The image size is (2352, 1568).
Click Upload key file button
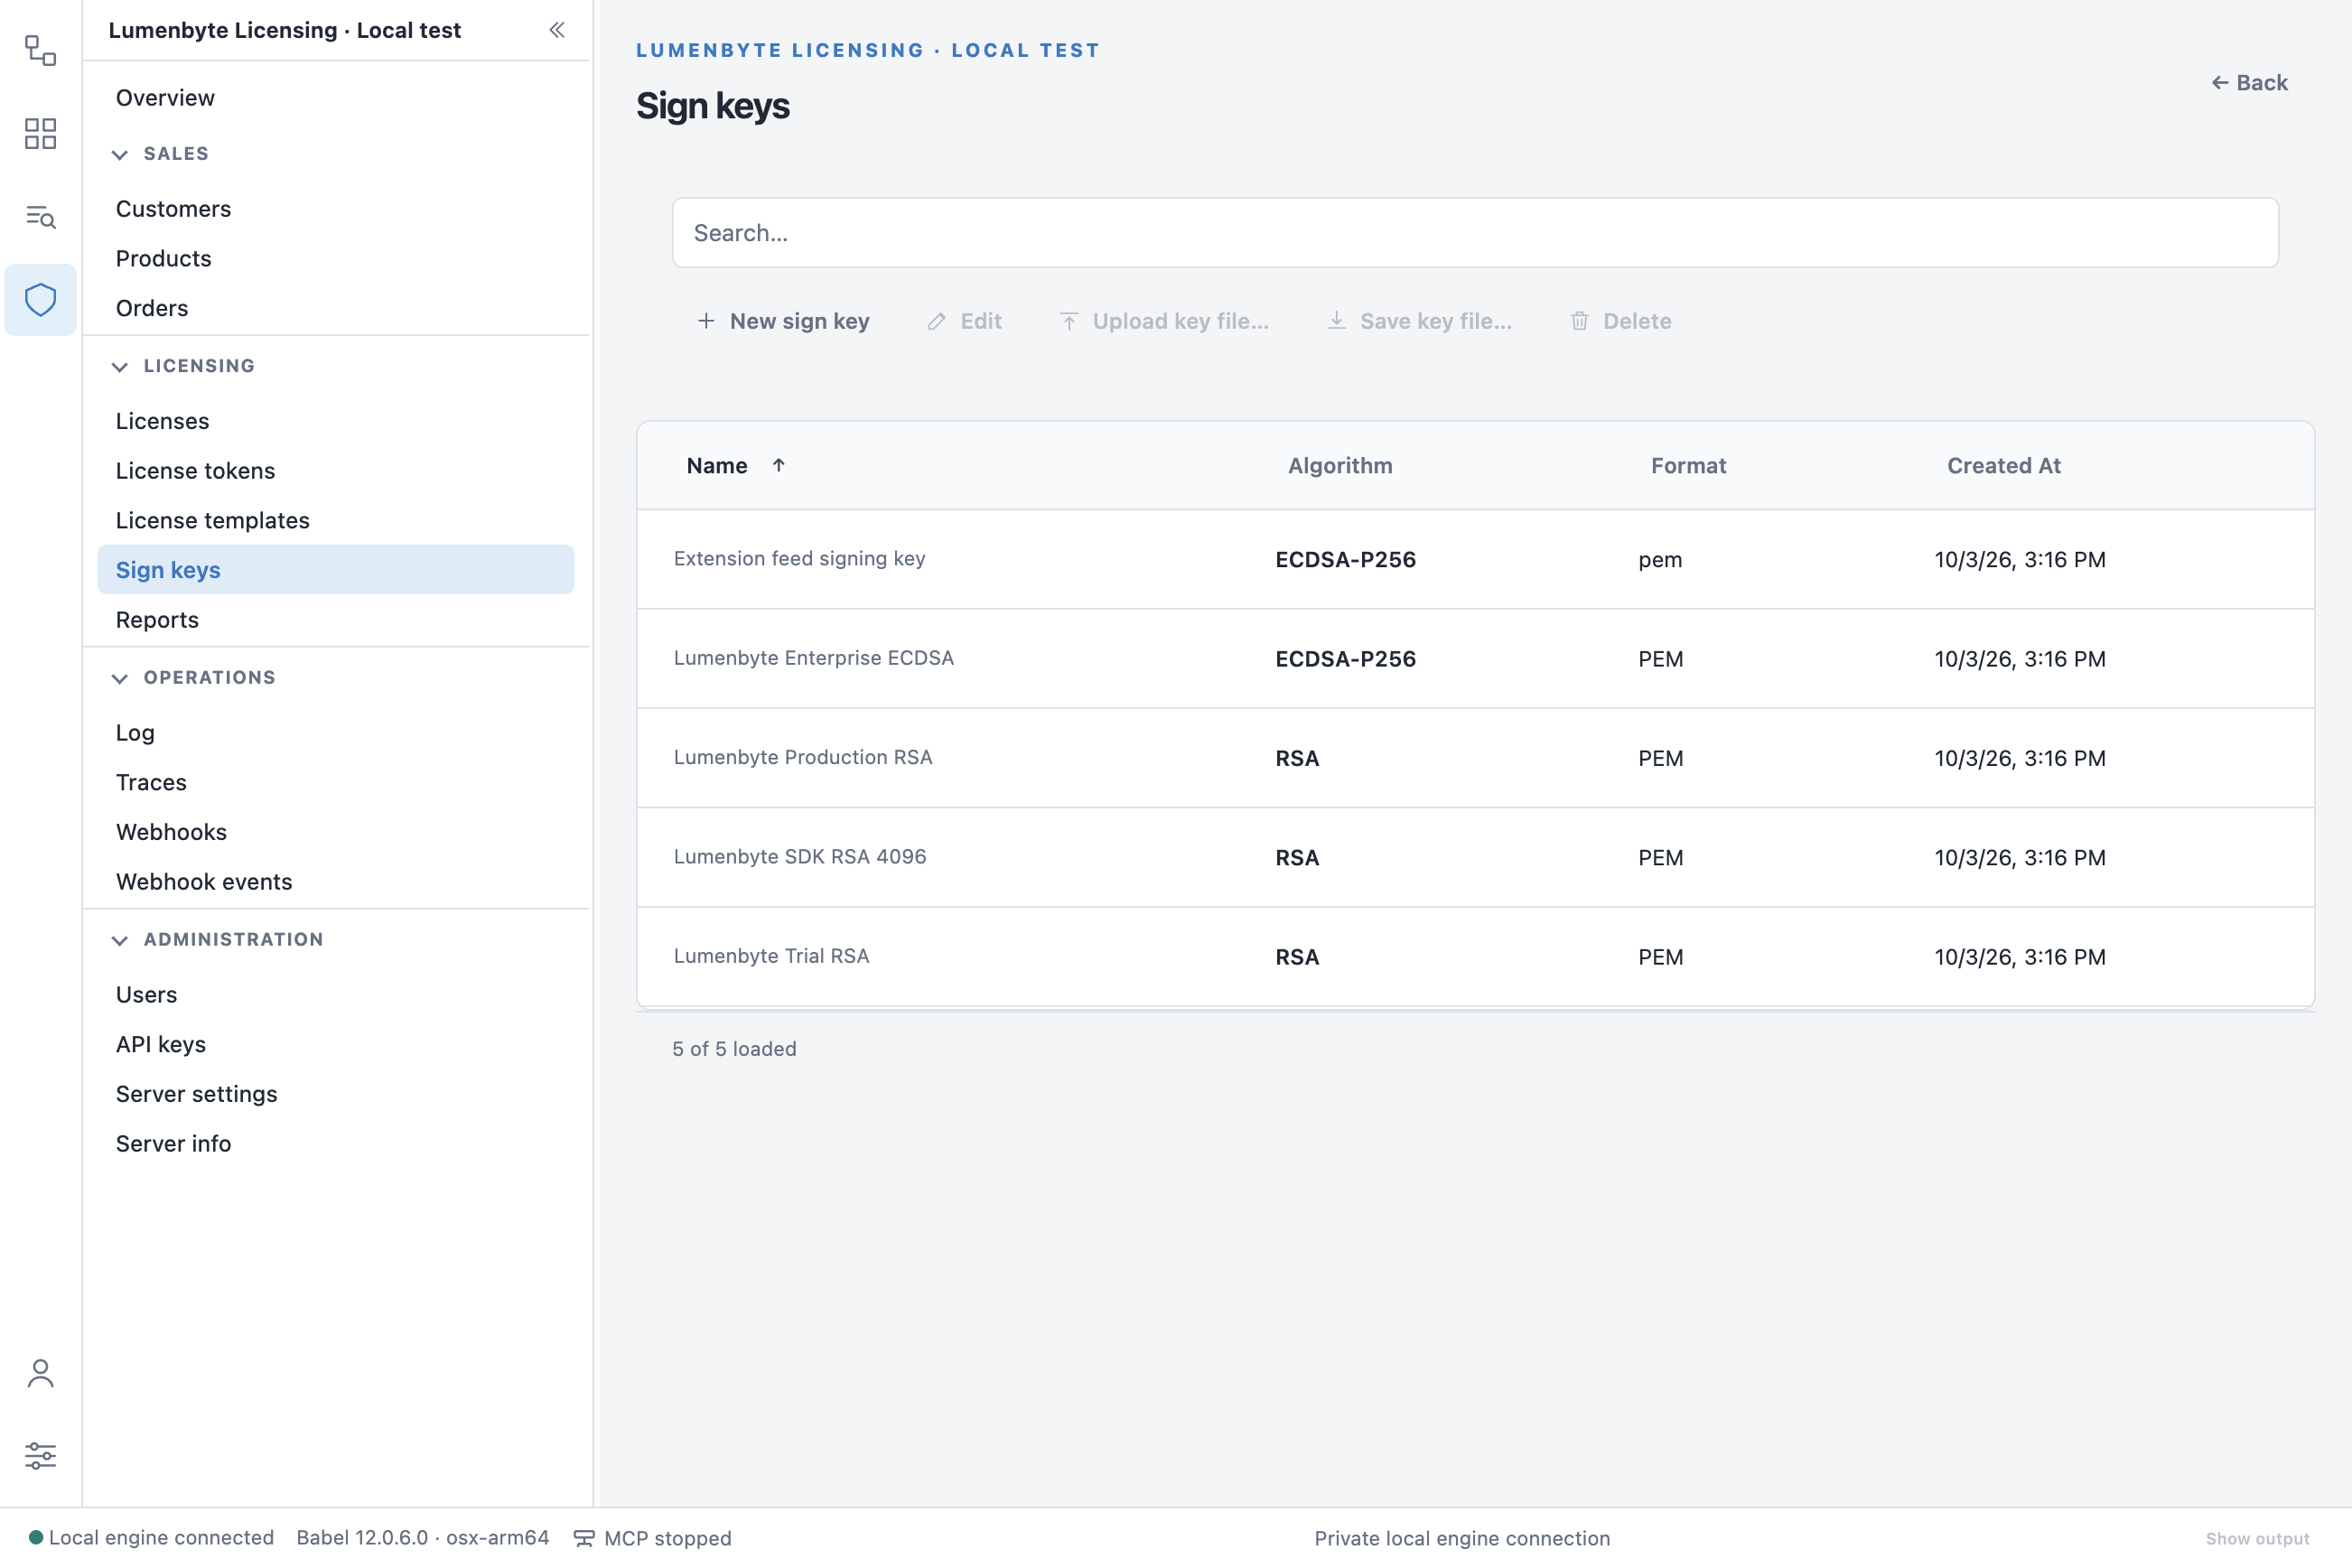coord(1164,321)
